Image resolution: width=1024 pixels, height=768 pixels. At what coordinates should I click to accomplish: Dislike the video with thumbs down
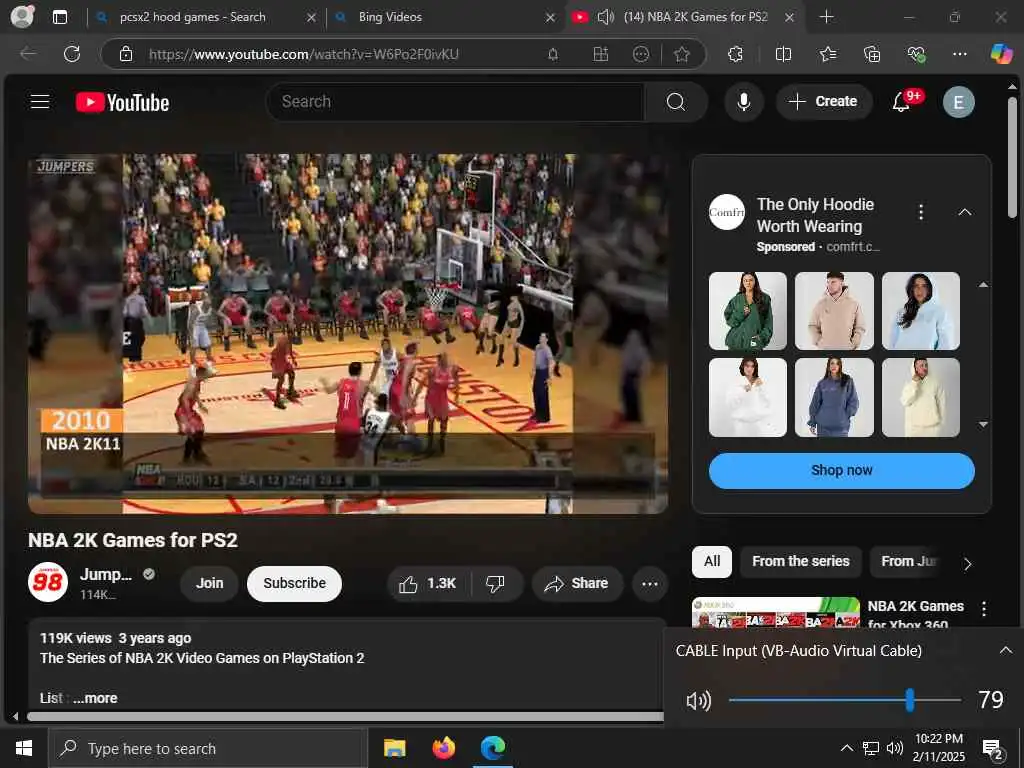click(496, 583)
